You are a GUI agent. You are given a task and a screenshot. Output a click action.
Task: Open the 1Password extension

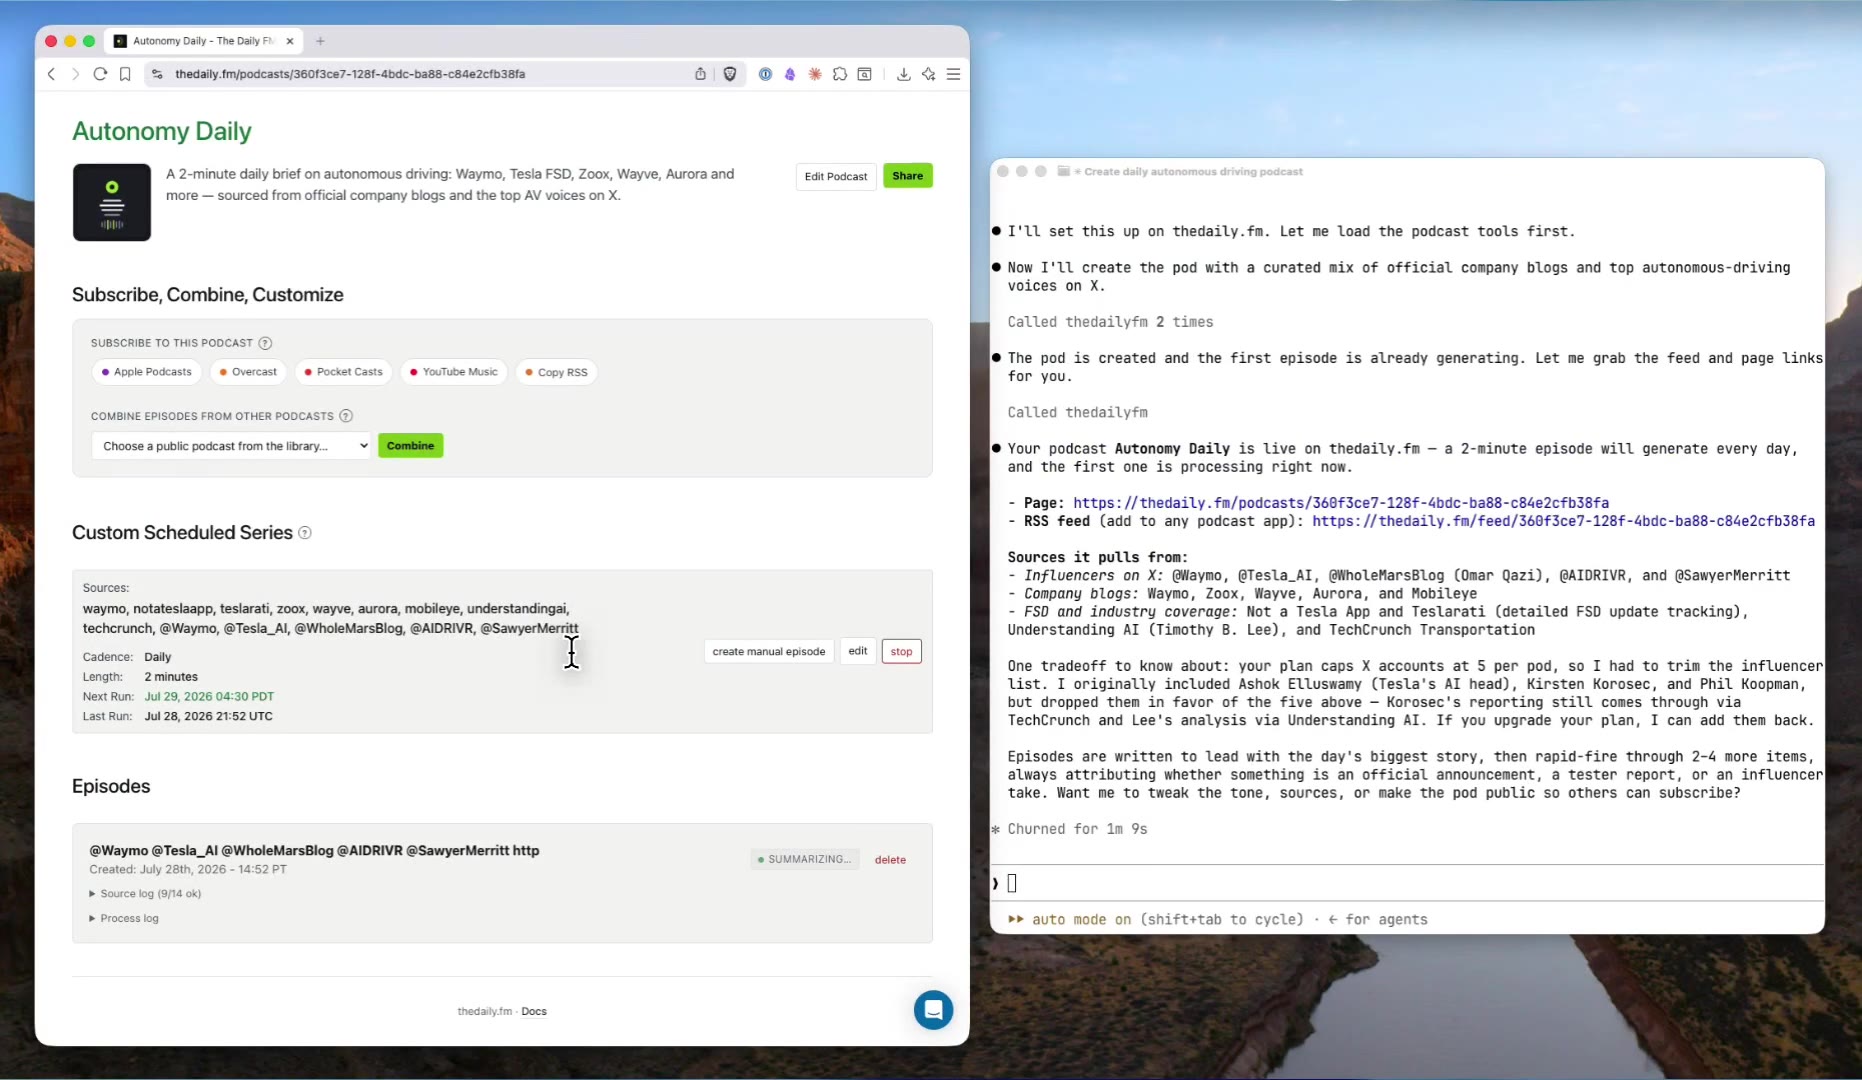coord(765,74)
